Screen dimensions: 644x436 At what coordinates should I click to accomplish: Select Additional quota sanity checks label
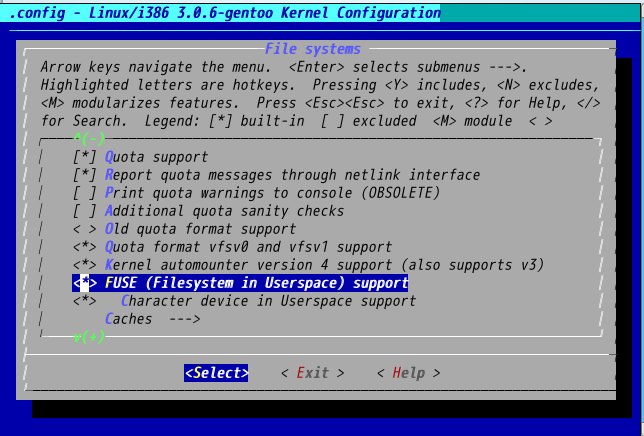tap(224, 211)
